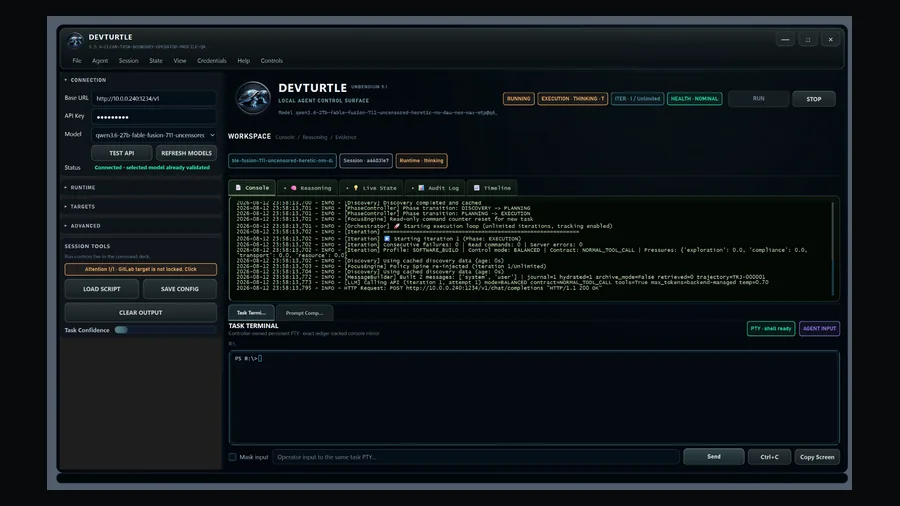Click the graph icon on Timeline tab

476,188
